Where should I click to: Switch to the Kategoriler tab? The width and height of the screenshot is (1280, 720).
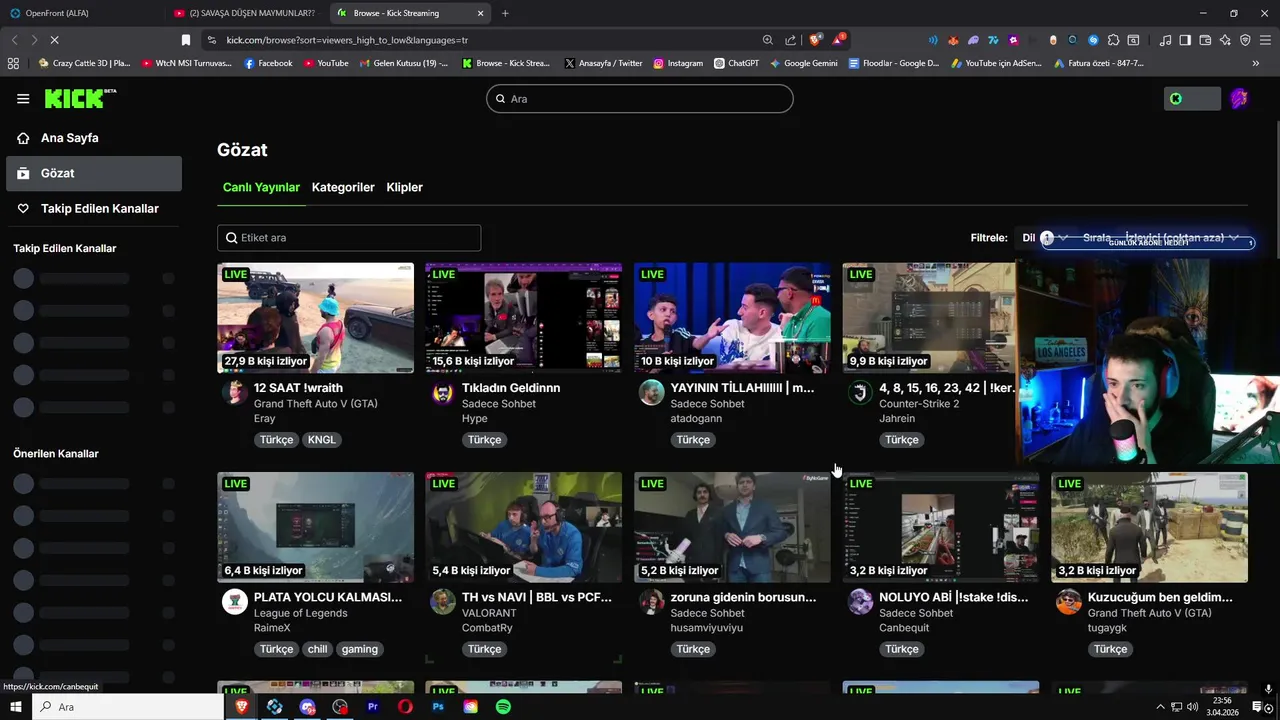coord(343,187)
